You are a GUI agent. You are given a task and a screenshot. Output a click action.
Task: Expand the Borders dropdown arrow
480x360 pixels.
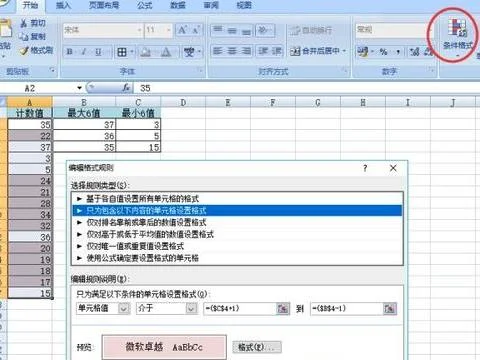tap(132, 52)
